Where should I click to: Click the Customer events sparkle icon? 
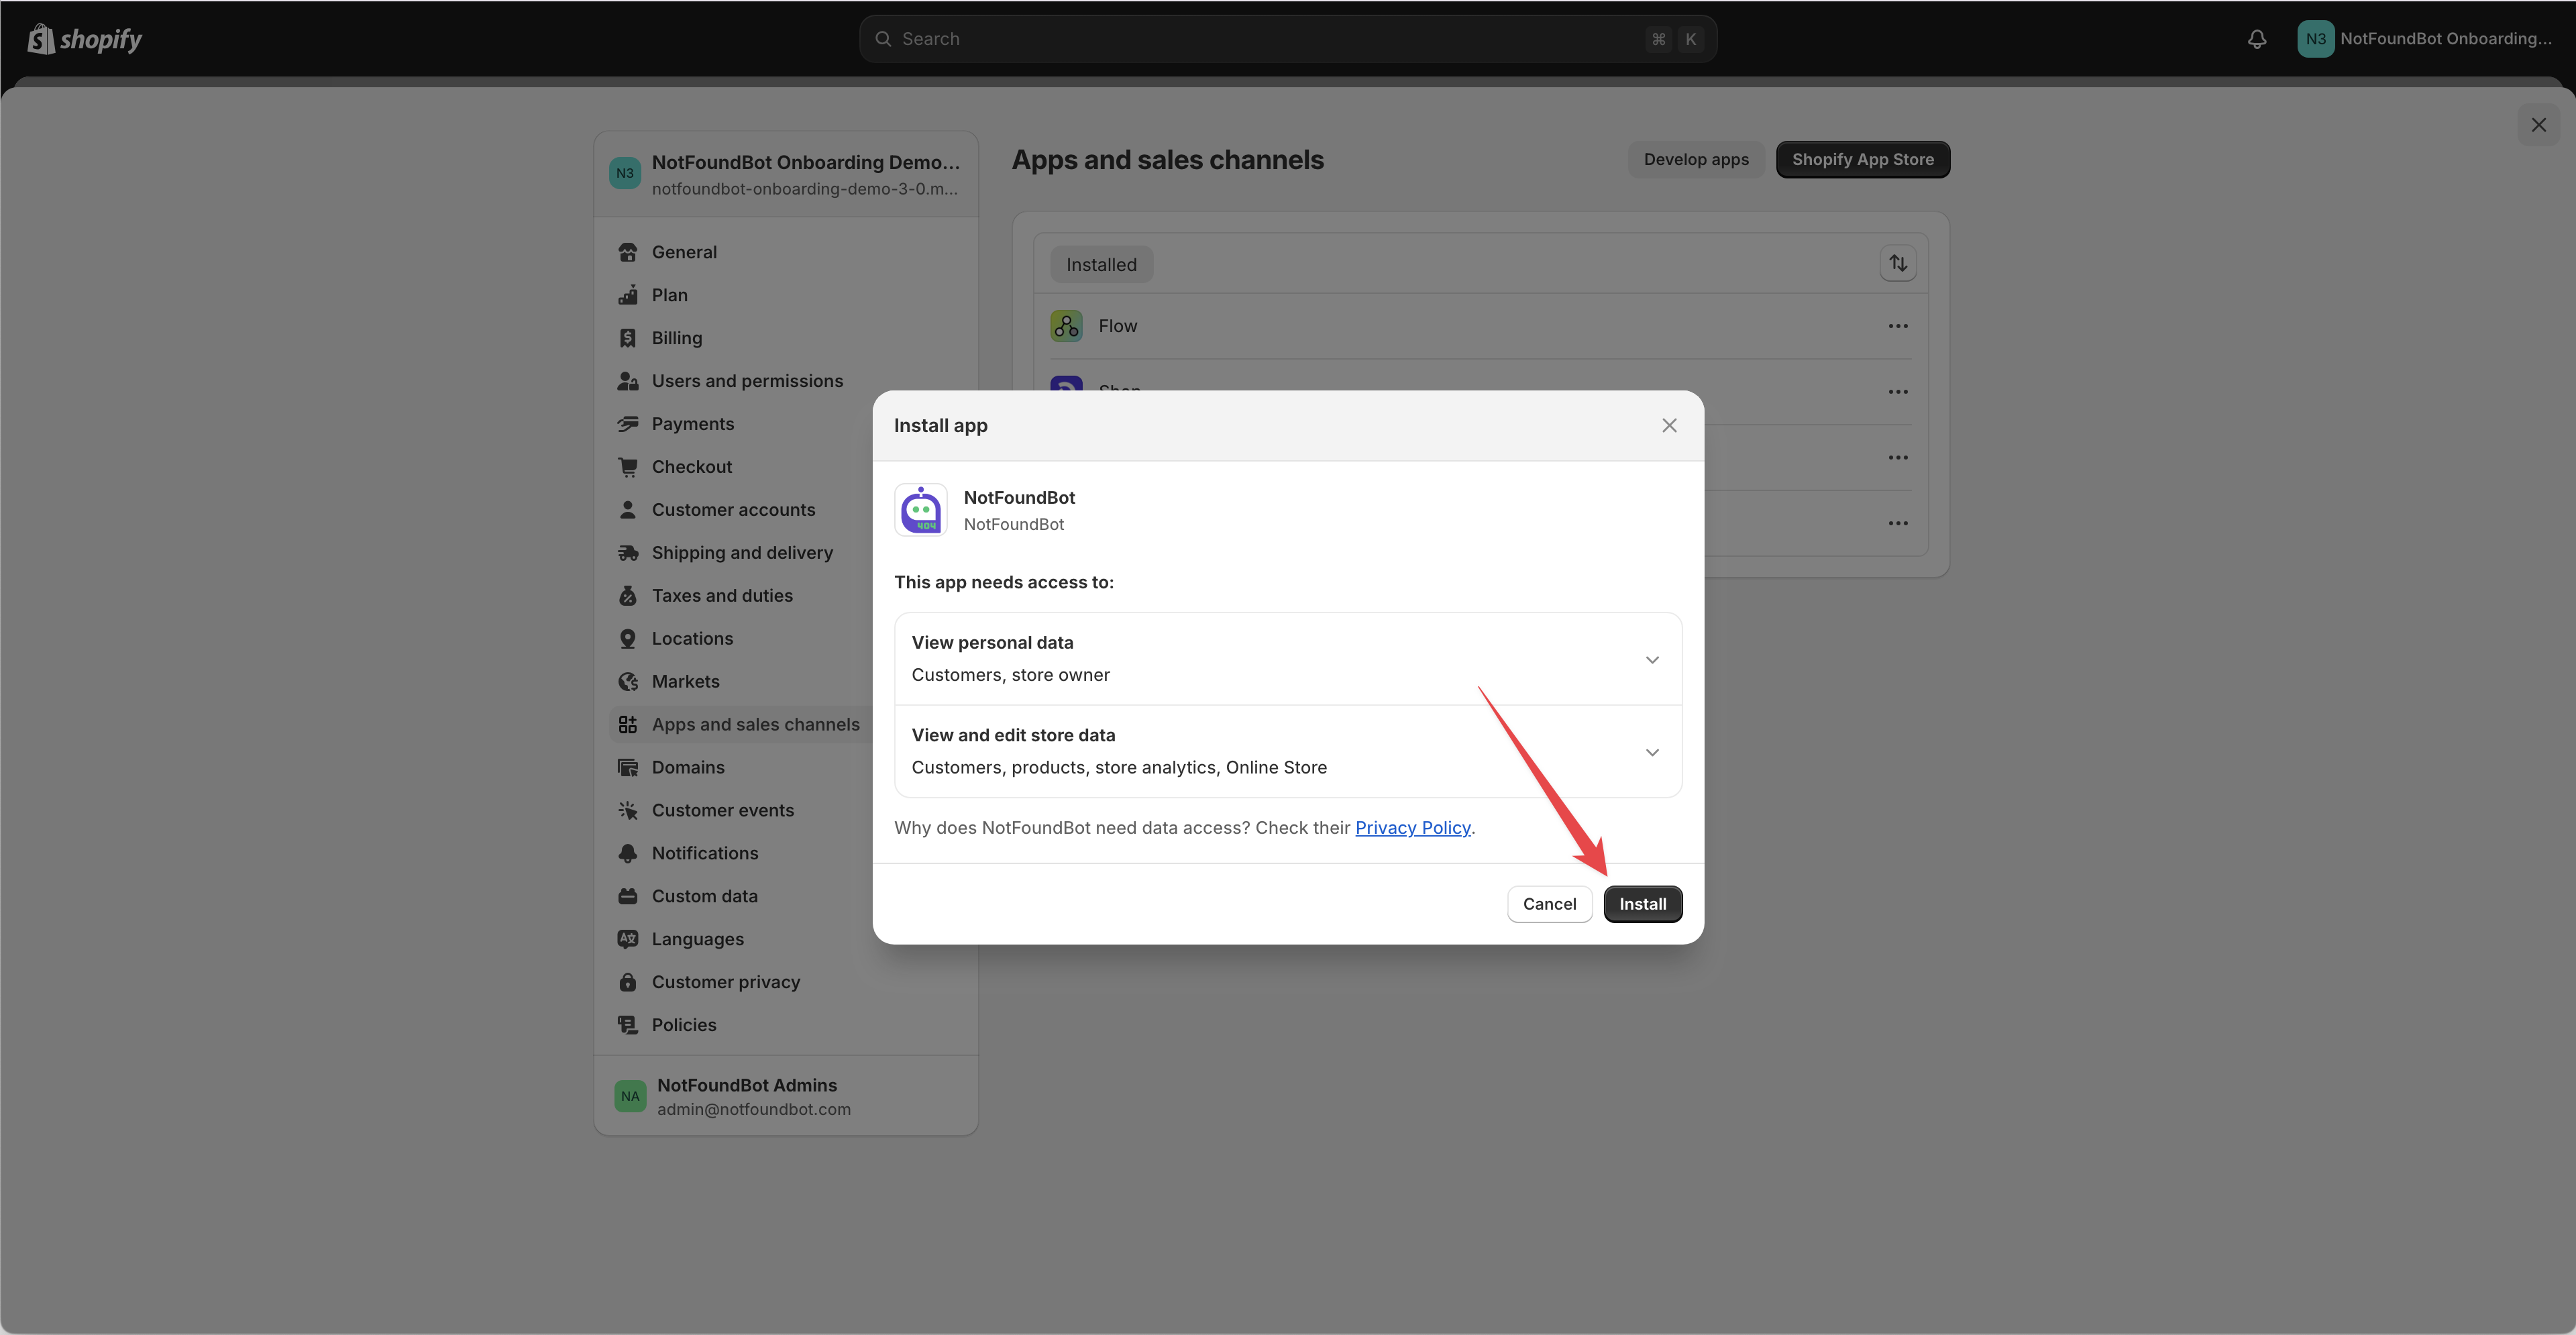[x=628, y=811]
